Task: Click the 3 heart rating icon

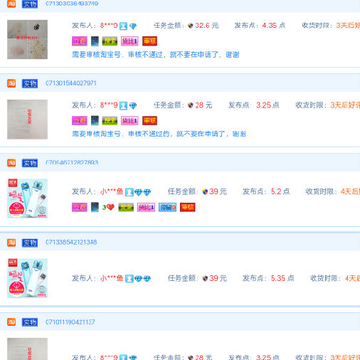Action: click(108, 207)
